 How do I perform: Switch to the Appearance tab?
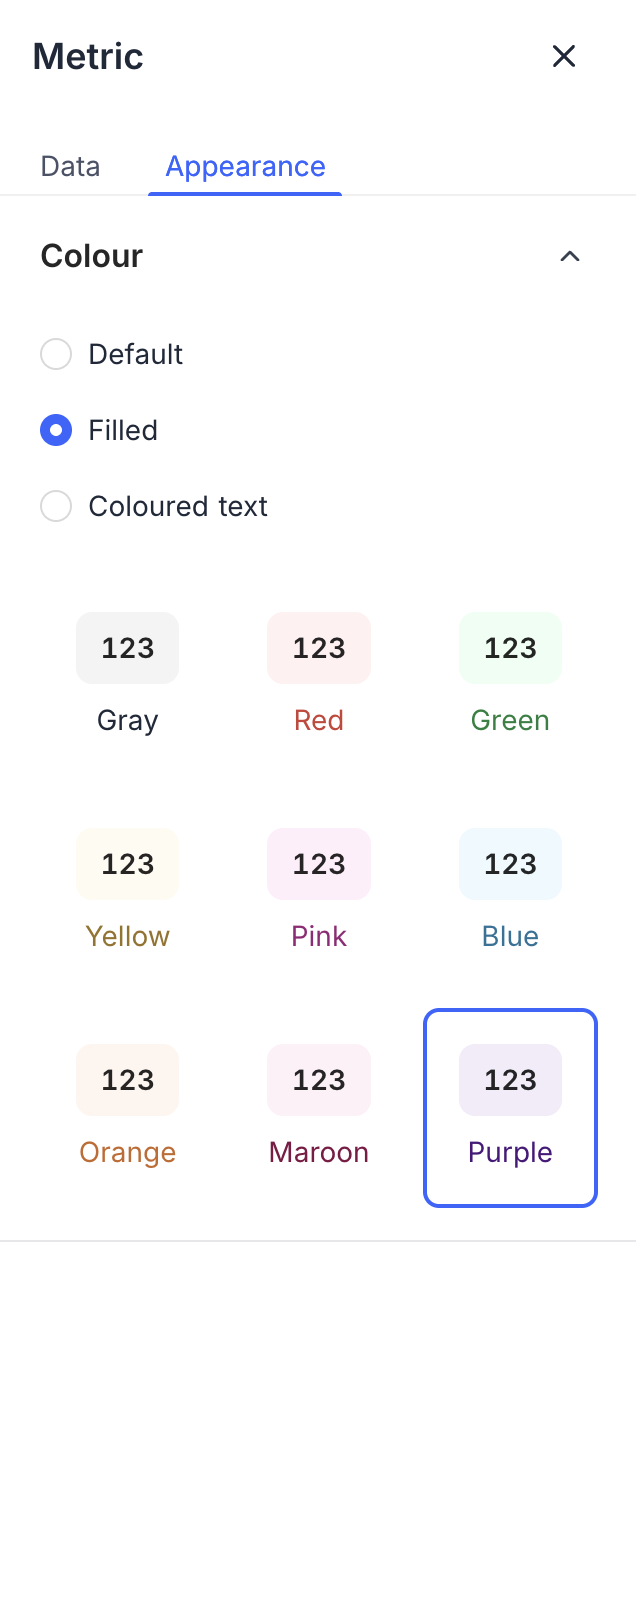[244, 166]
